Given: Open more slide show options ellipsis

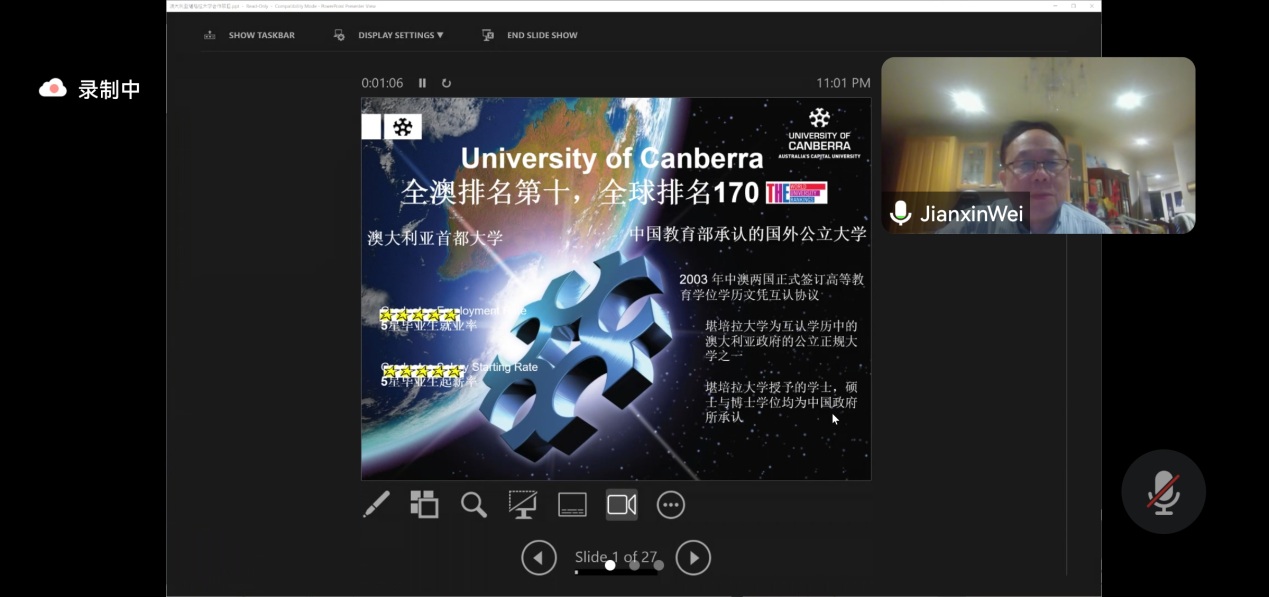Looking at the screenshot, I should pyautogui.click(x=670, y=505).
